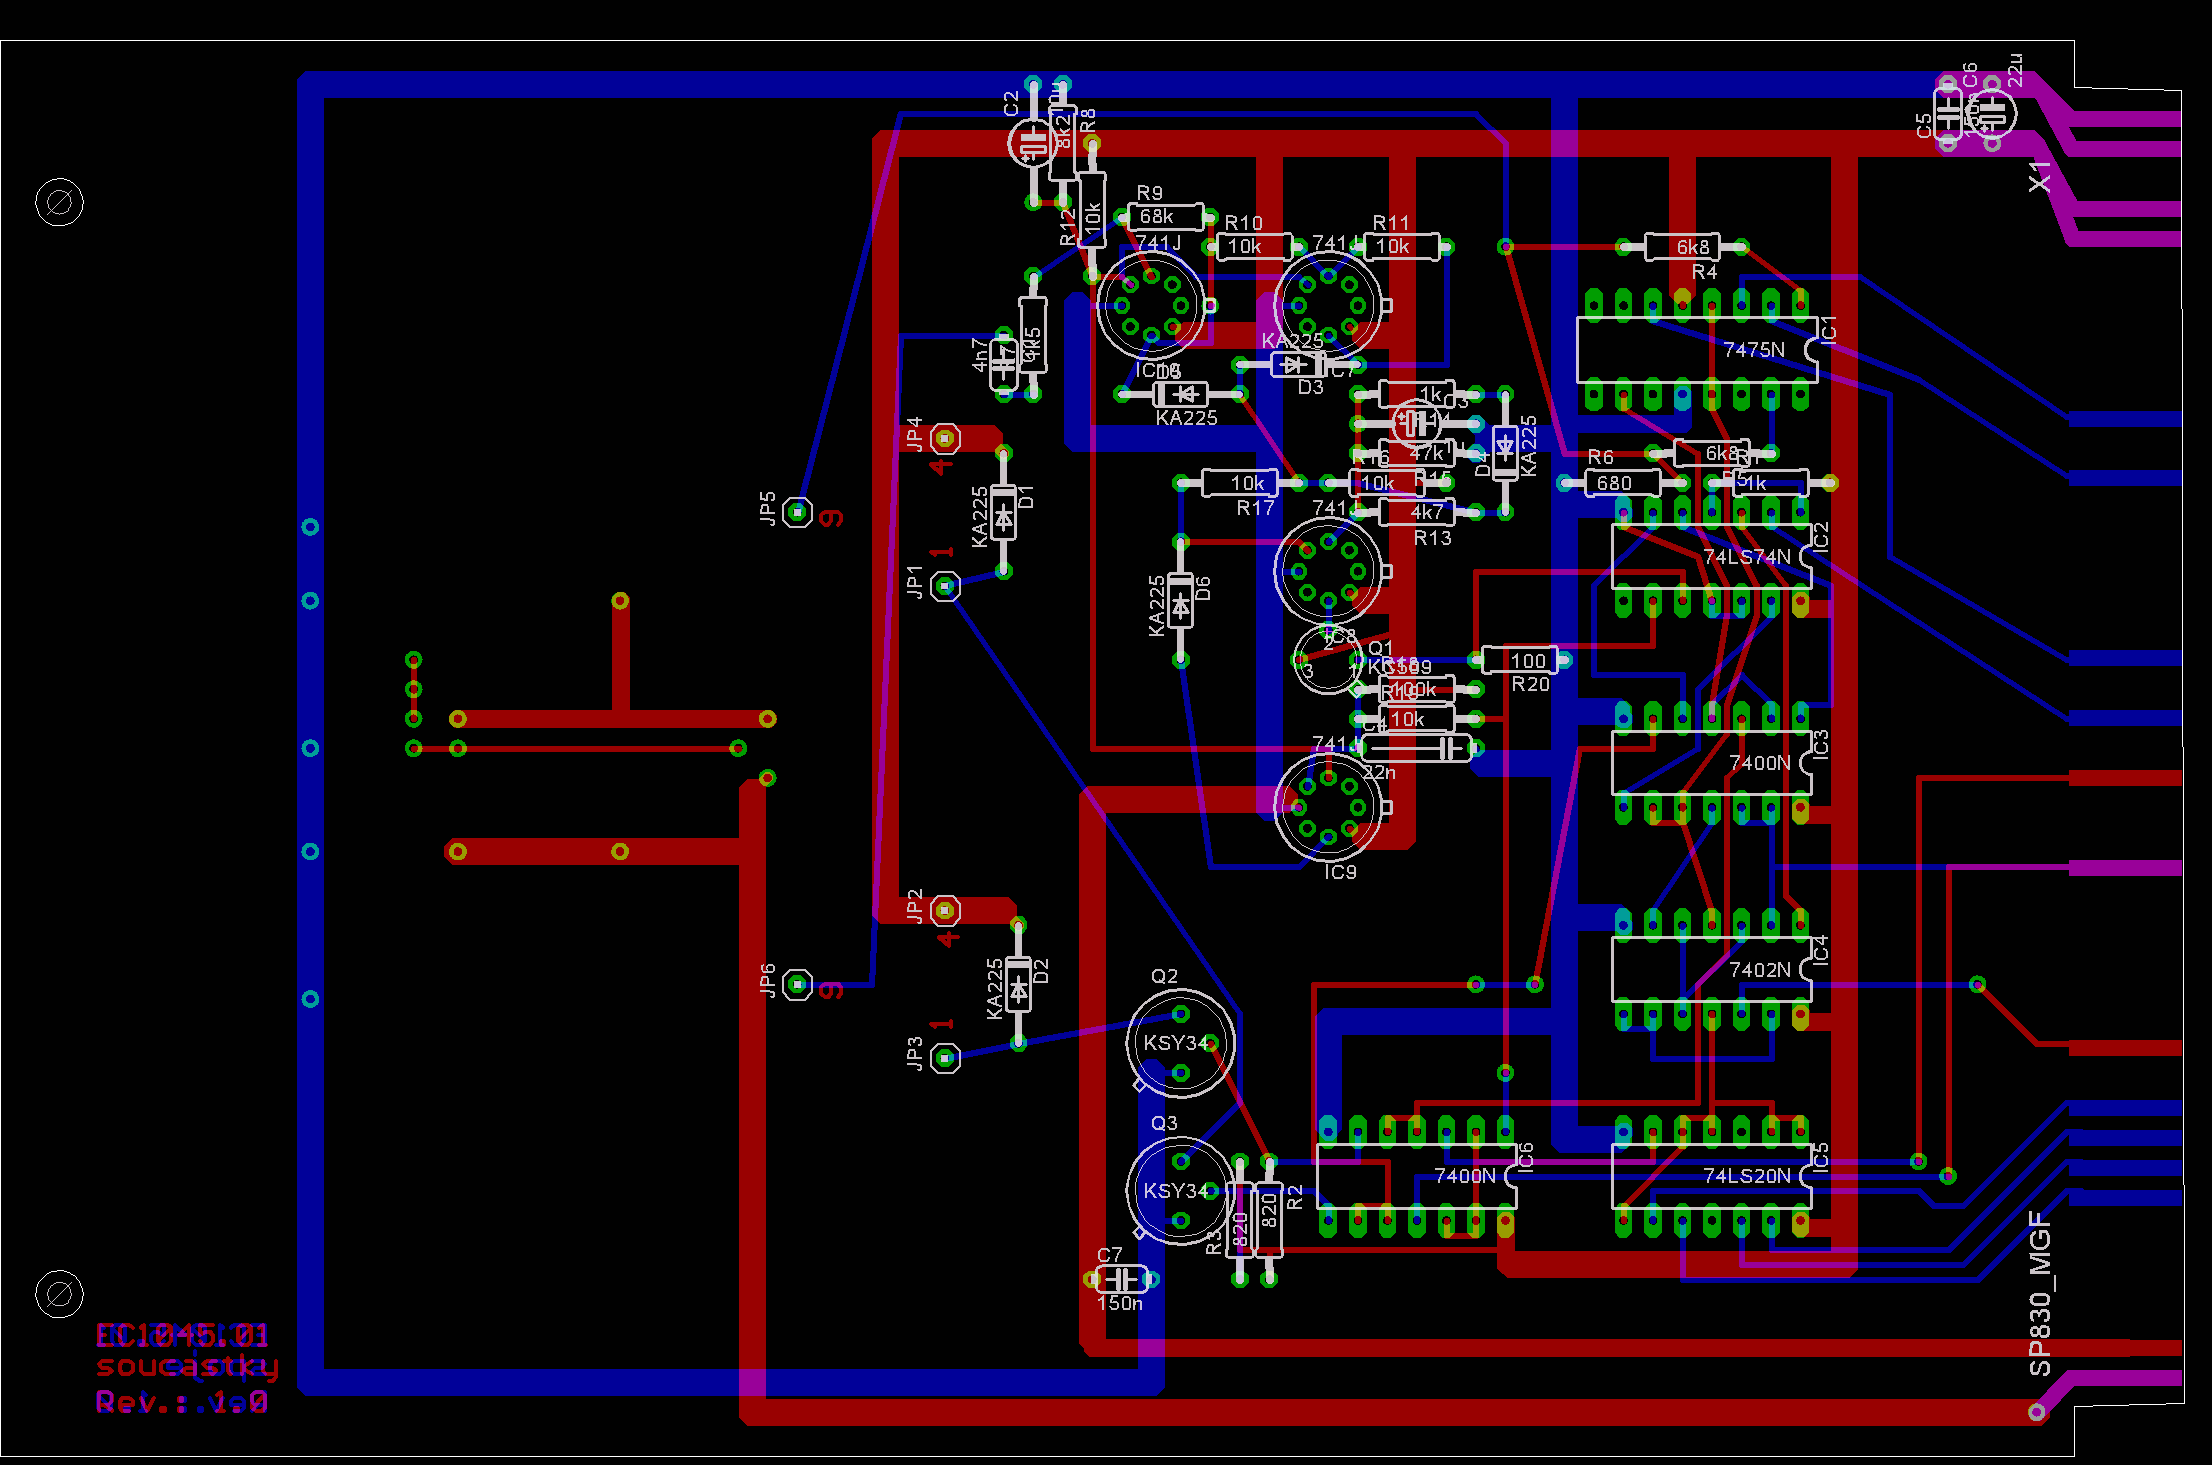Click the SP830_MGF connector label

point(2040,1293)
